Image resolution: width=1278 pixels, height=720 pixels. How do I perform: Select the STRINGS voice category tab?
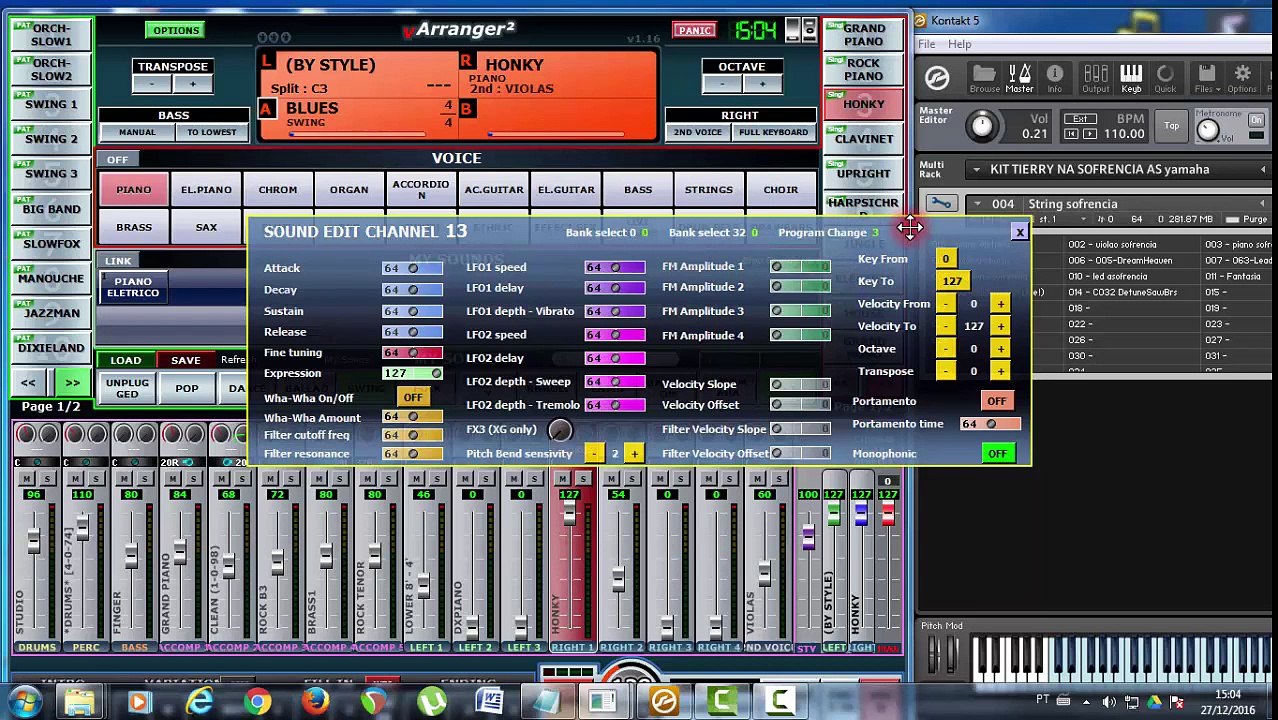pos(709,190)
